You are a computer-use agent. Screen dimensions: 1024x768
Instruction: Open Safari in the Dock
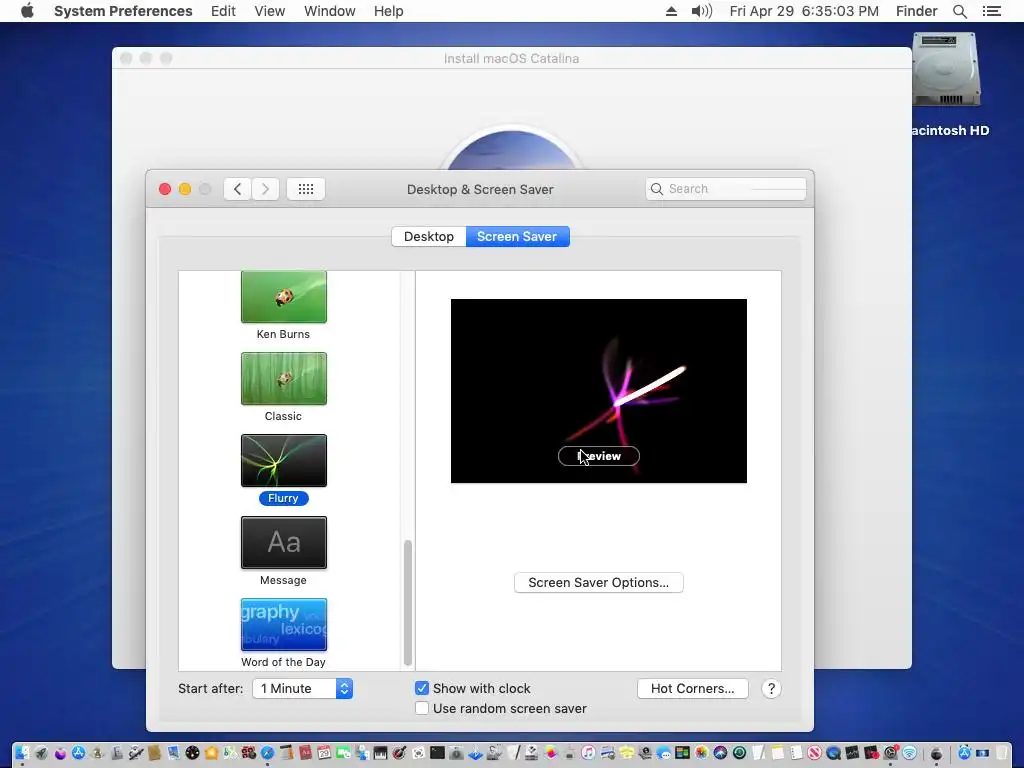pyautogui.click(x=267, y=753)
